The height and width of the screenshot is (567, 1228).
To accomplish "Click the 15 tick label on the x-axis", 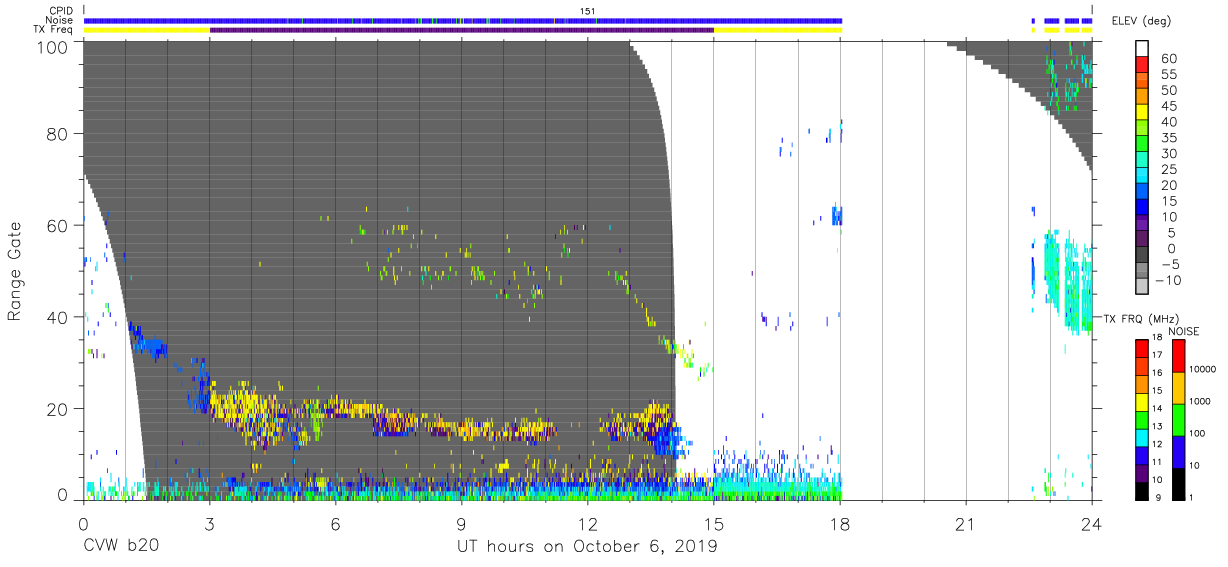I will pos(714,524).
